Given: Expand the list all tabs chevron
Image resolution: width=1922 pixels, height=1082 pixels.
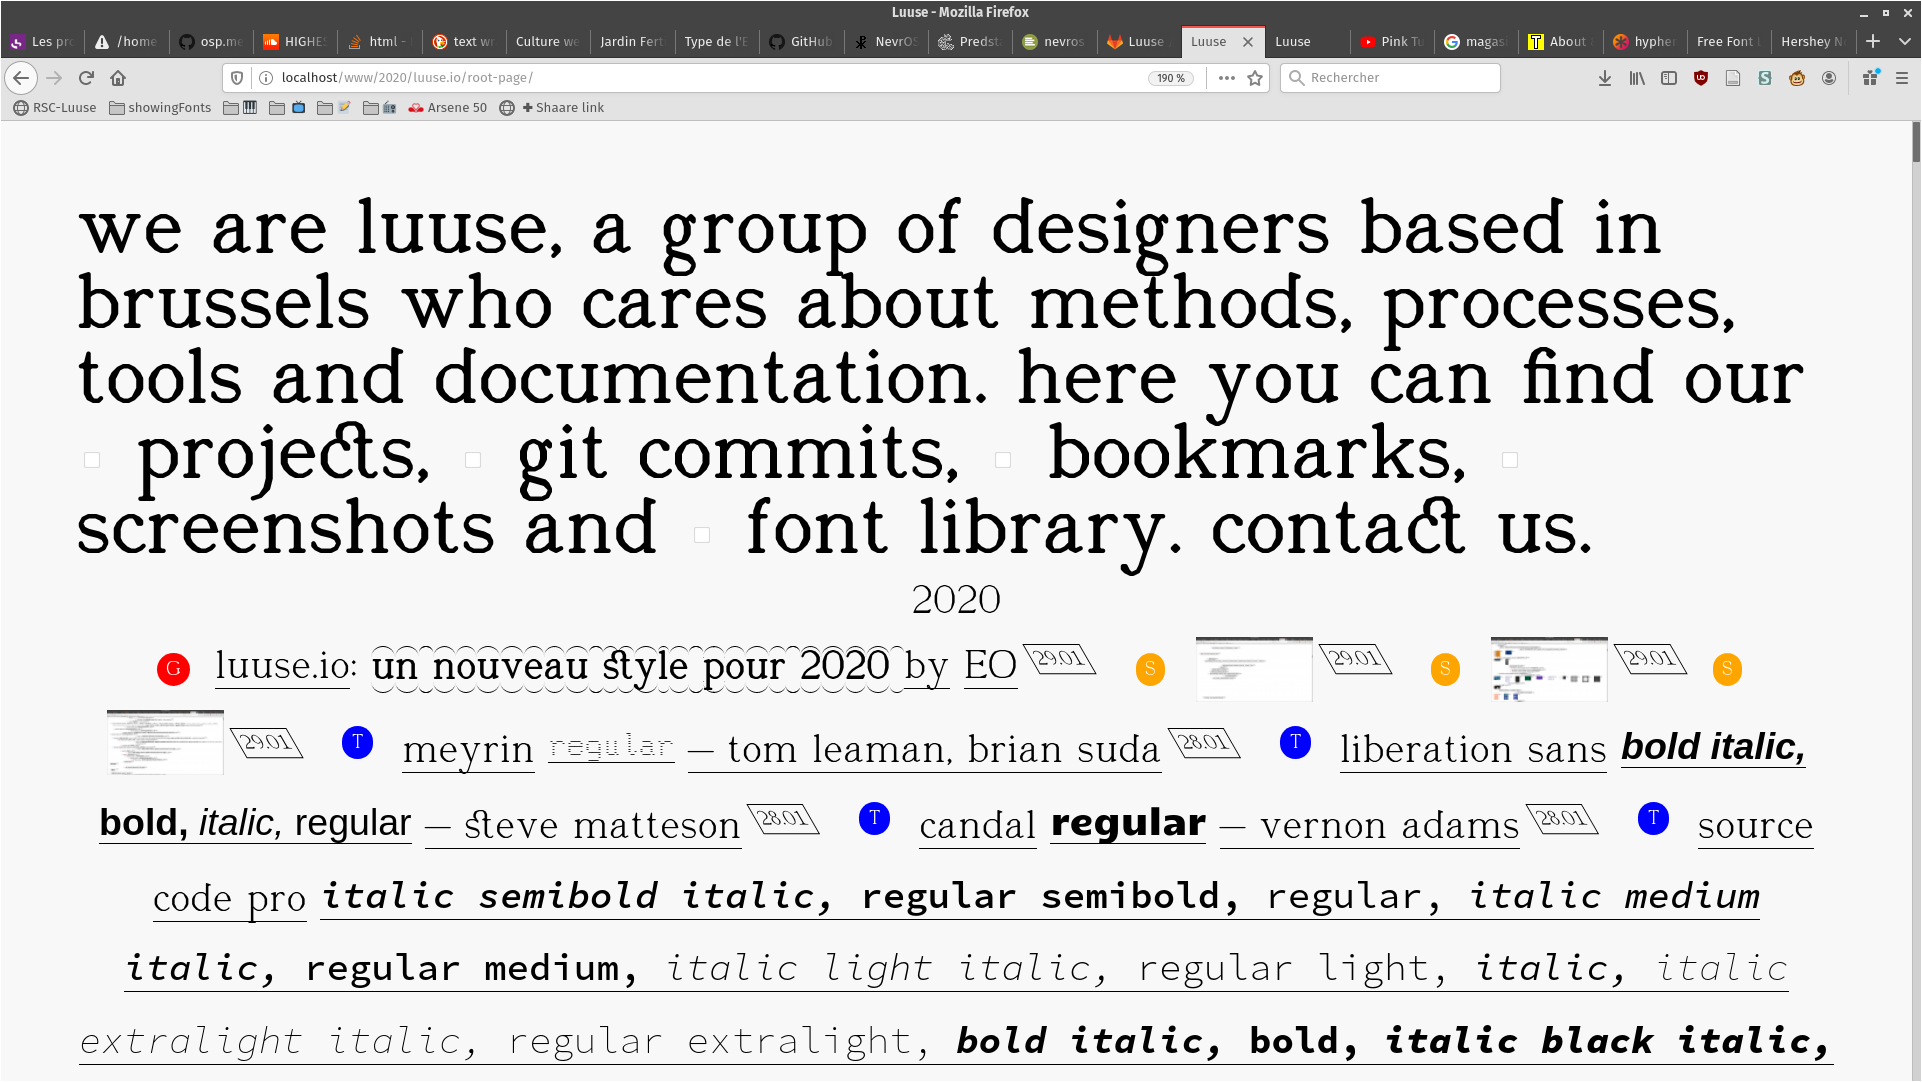Looking at the screenshot, I should tap(1905, 41).
